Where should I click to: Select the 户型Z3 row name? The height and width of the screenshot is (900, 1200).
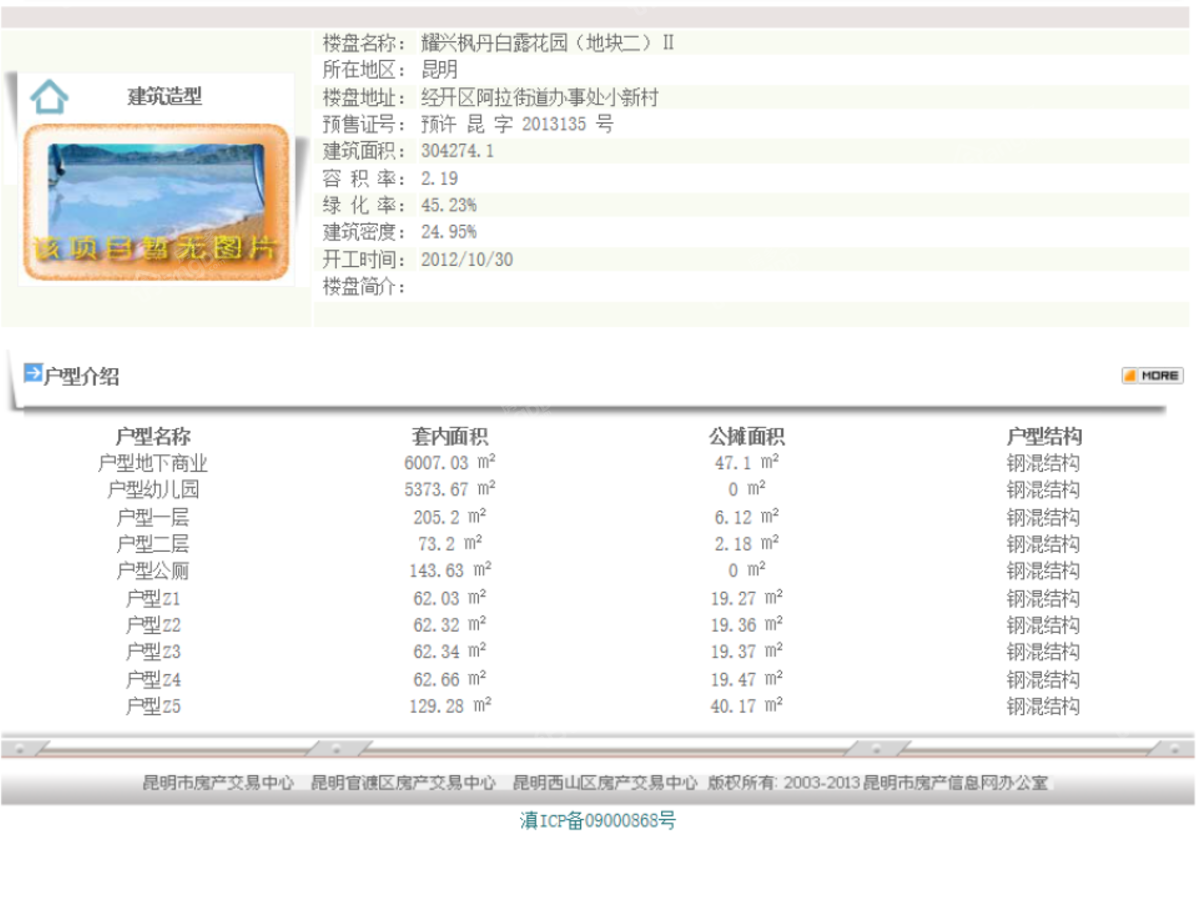click(x=153, y=653)
